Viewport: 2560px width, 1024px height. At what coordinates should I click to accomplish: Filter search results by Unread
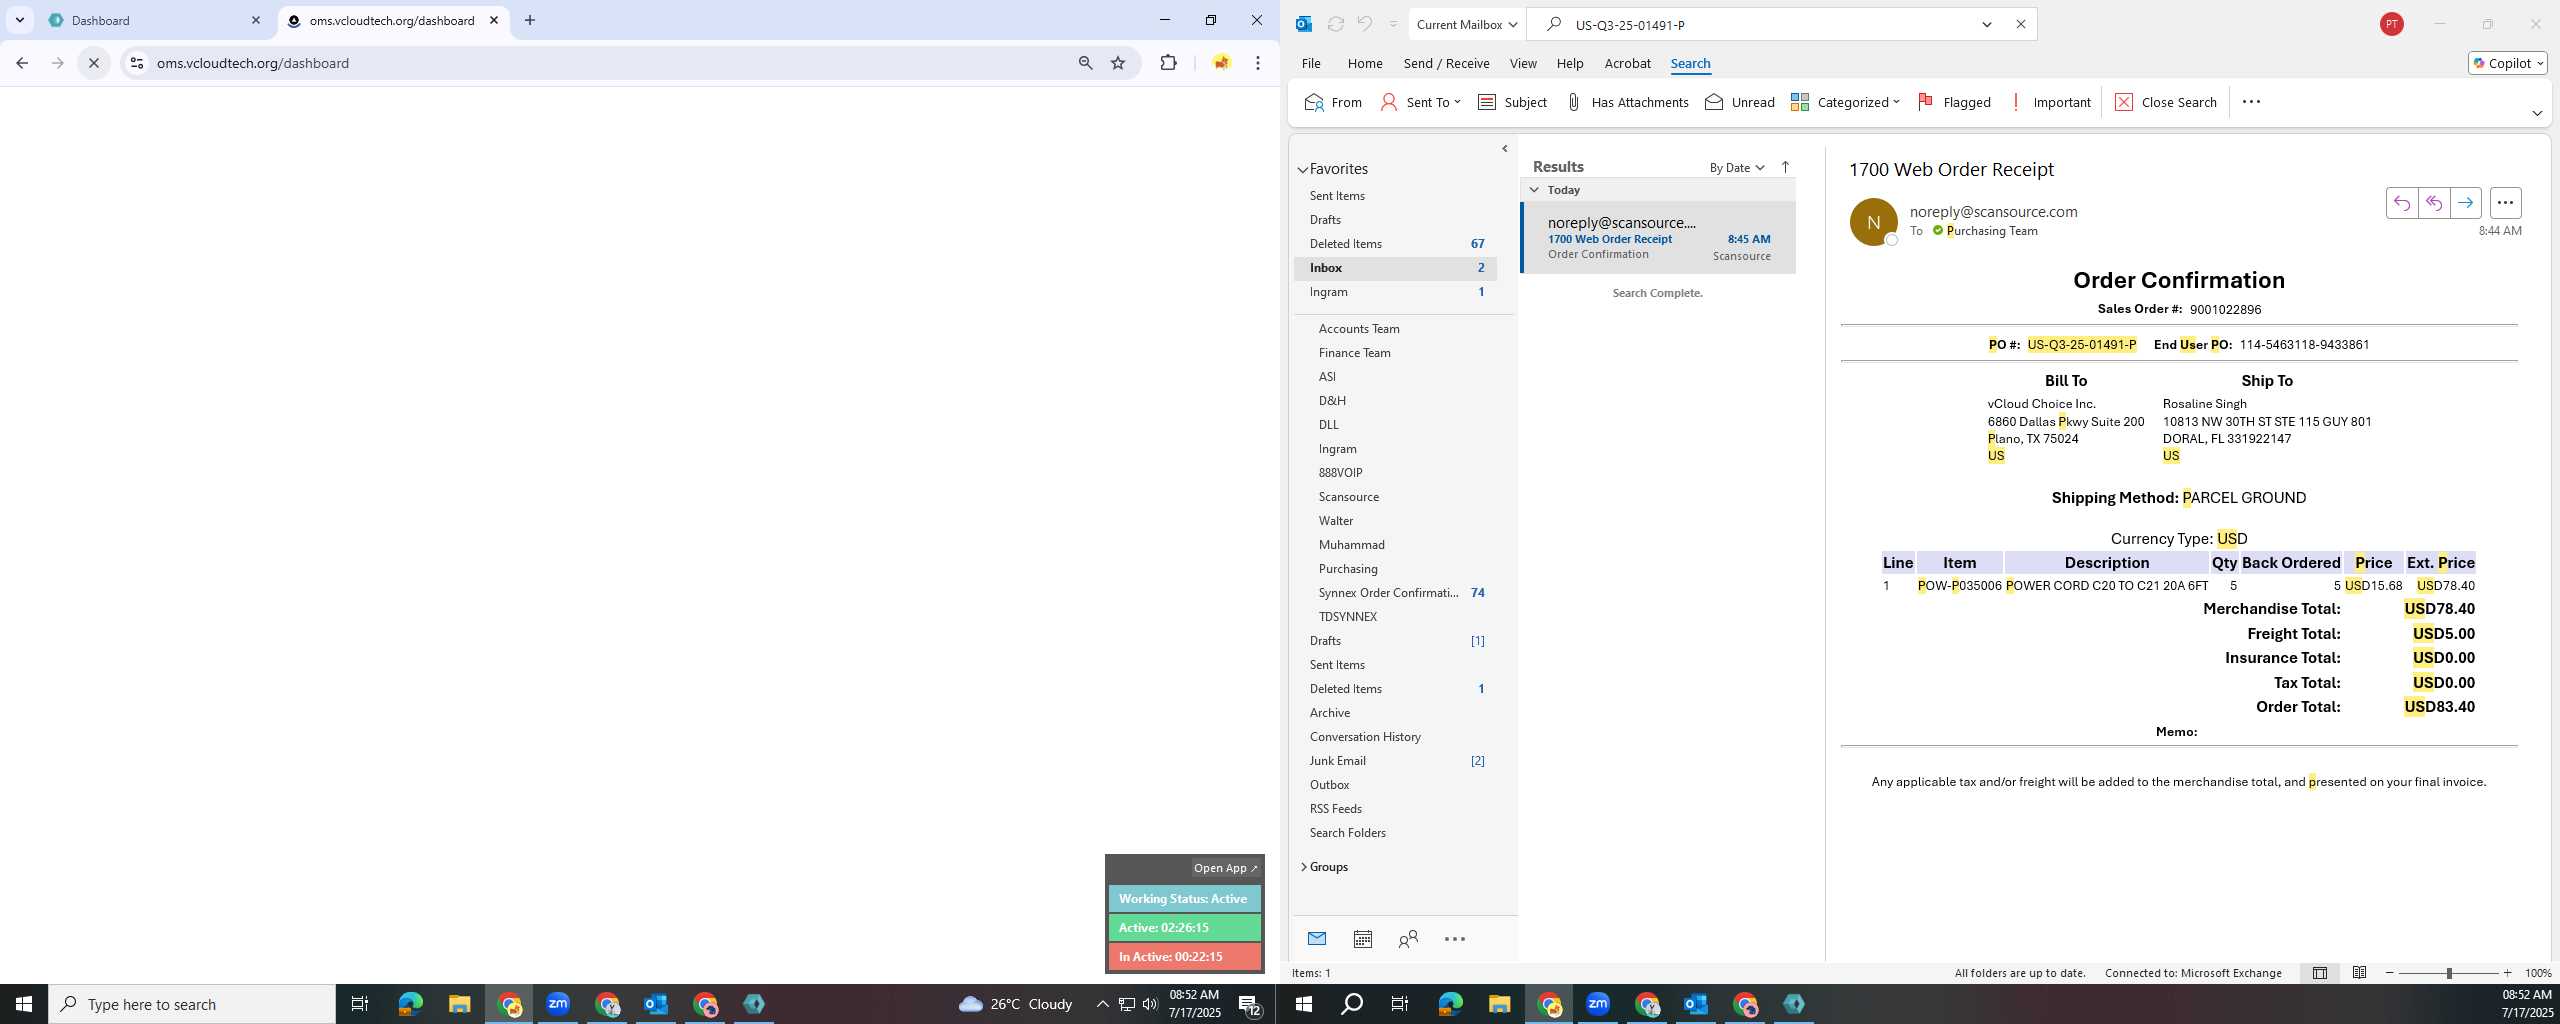pos(1739,102)
